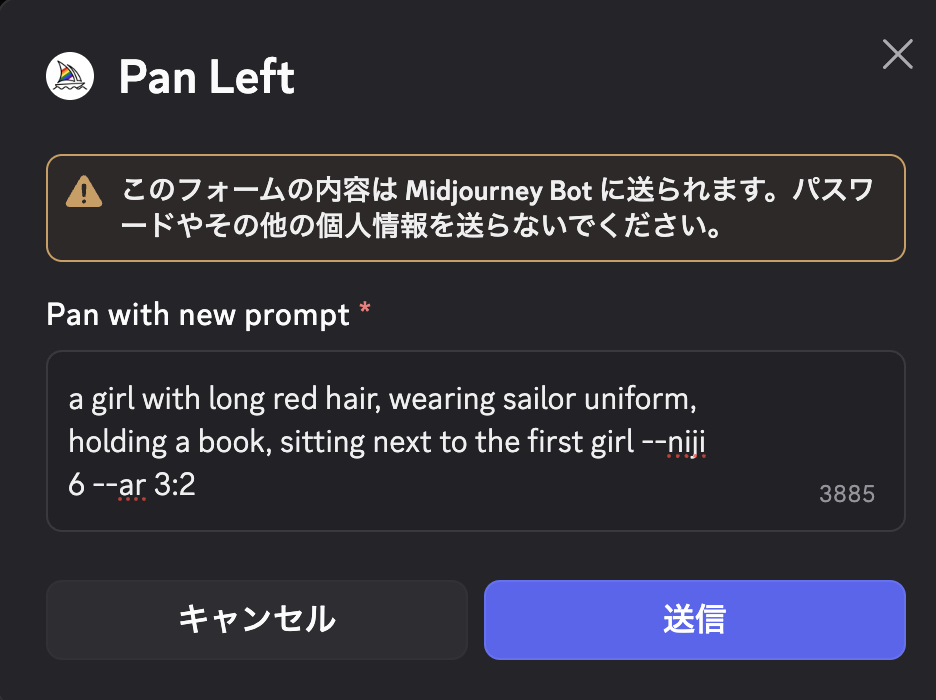
Task: Click the 送信 submit button
Action: point(694,619)
